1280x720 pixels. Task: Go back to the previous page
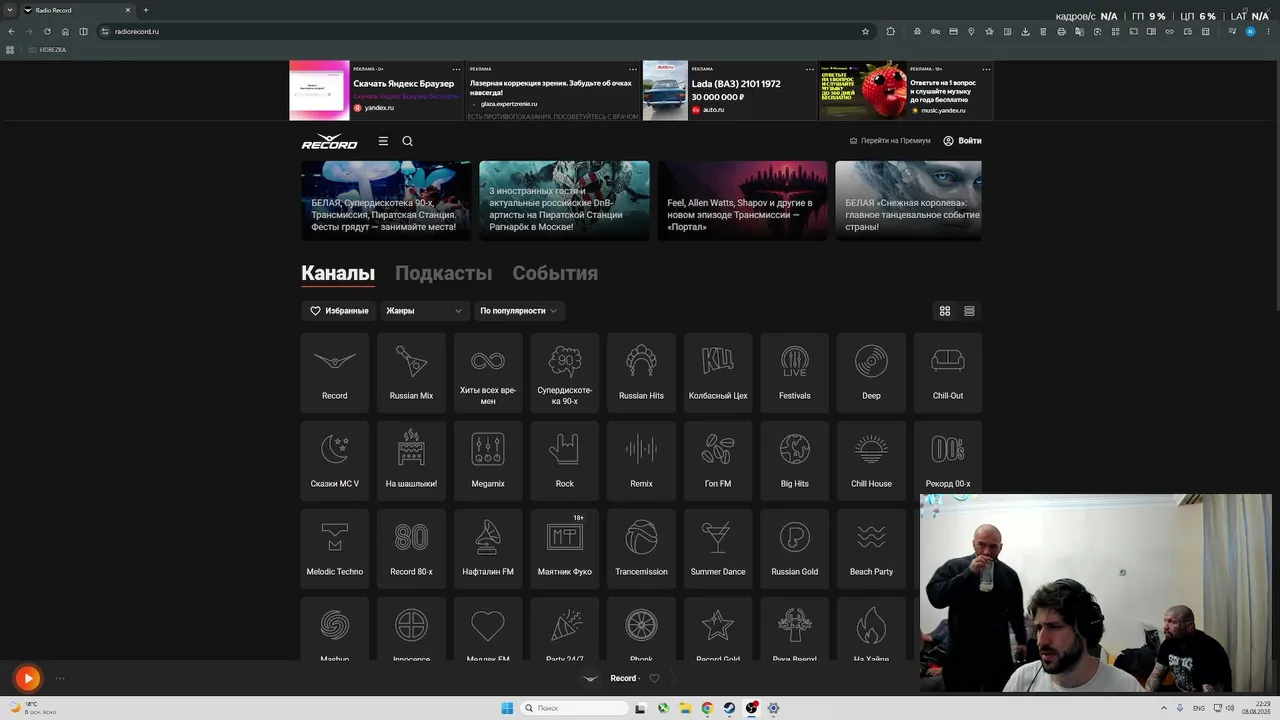coord(11,31)
